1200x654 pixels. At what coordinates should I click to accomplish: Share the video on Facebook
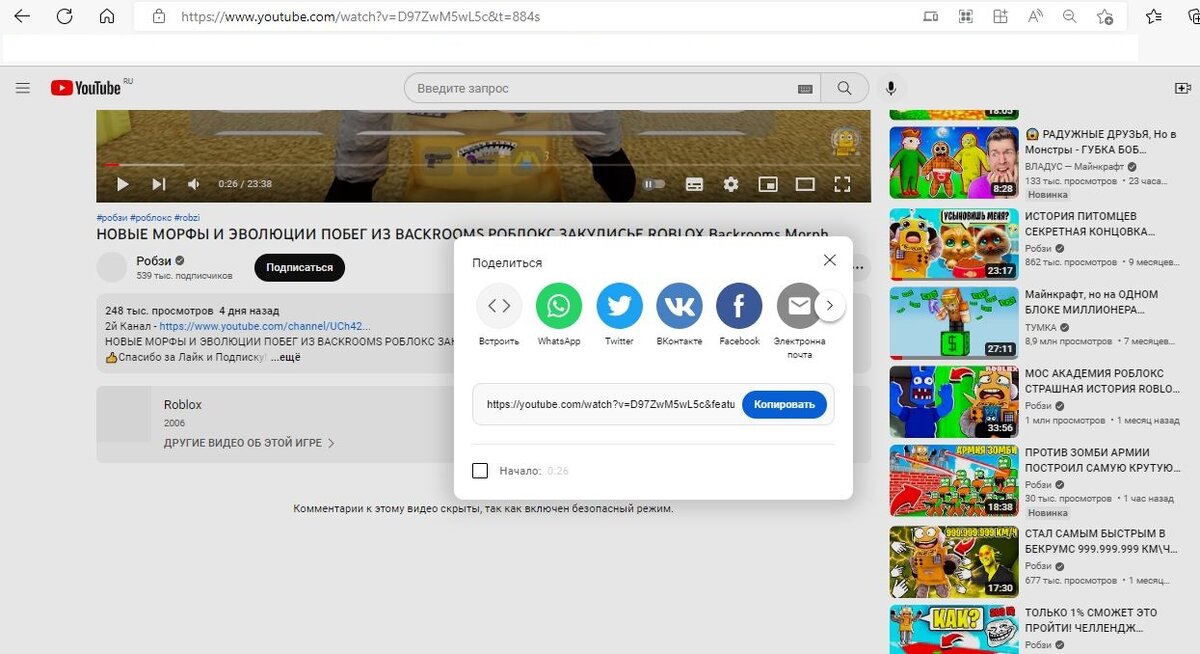tap(739, 306)
